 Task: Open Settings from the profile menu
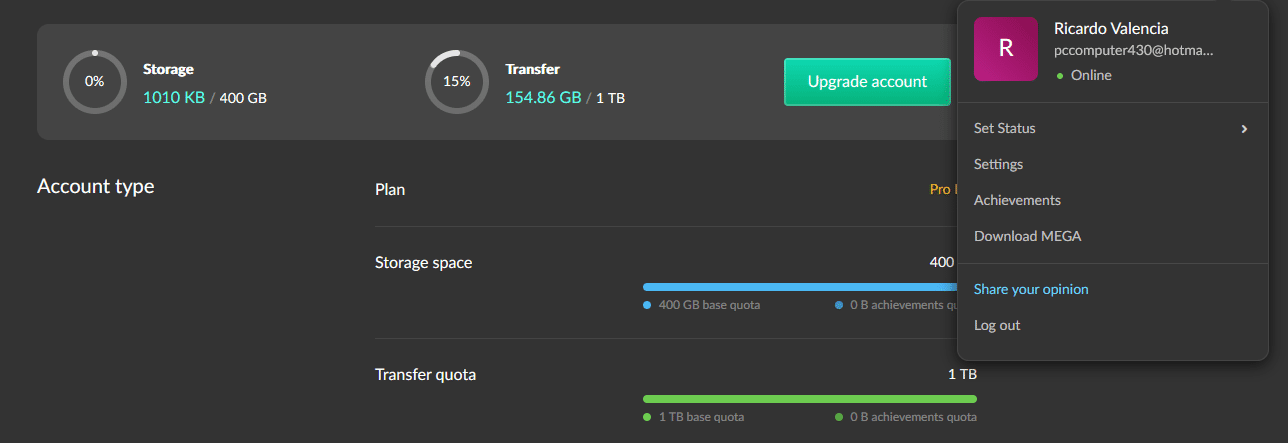998,164
